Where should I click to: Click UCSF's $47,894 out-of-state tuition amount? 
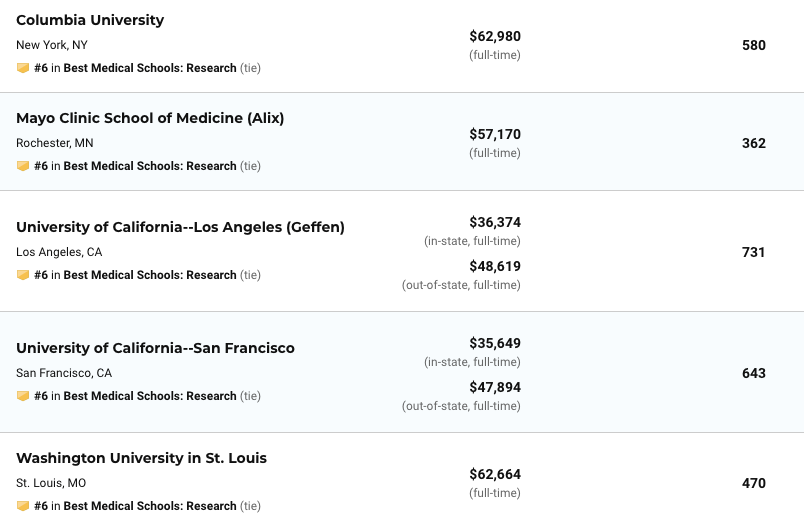coord(495,387)
